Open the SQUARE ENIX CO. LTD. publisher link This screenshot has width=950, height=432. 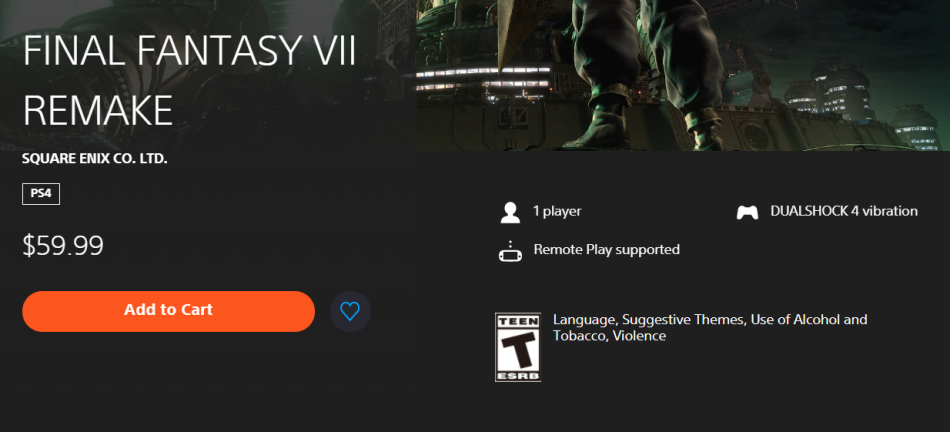click(x=95, y=160)
